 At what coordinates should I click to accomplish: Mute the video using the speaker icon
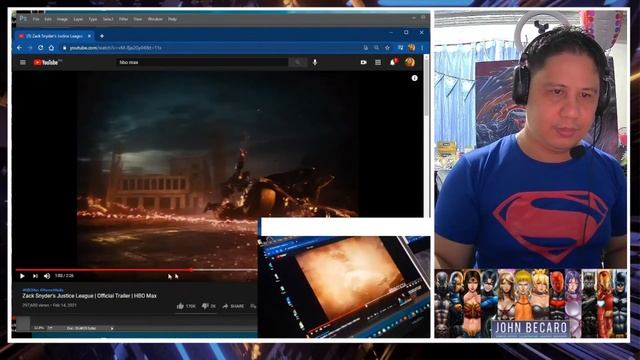click(x=47, y=276)
